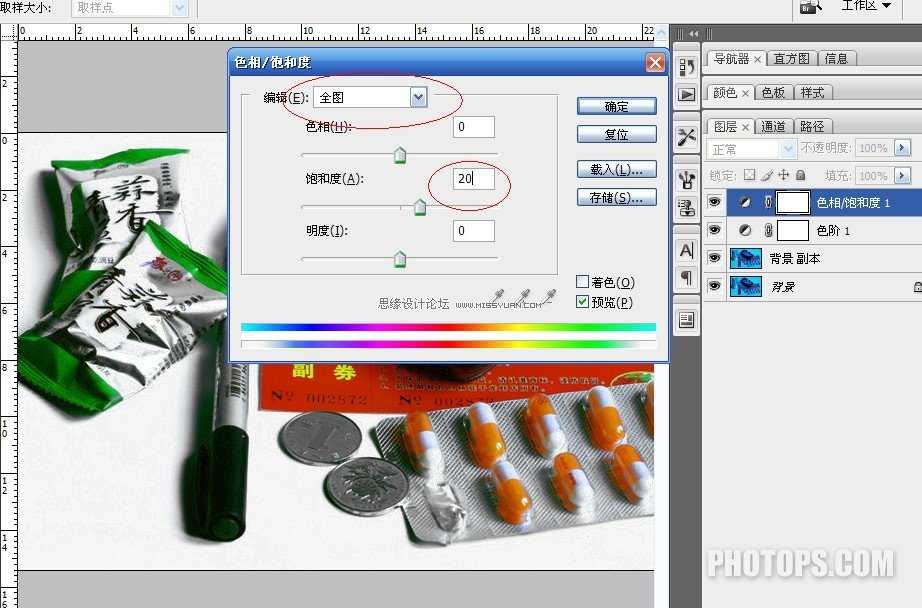Open the 工作区 workspace menu
Screen dimensions: 922x608
point(866,6)
